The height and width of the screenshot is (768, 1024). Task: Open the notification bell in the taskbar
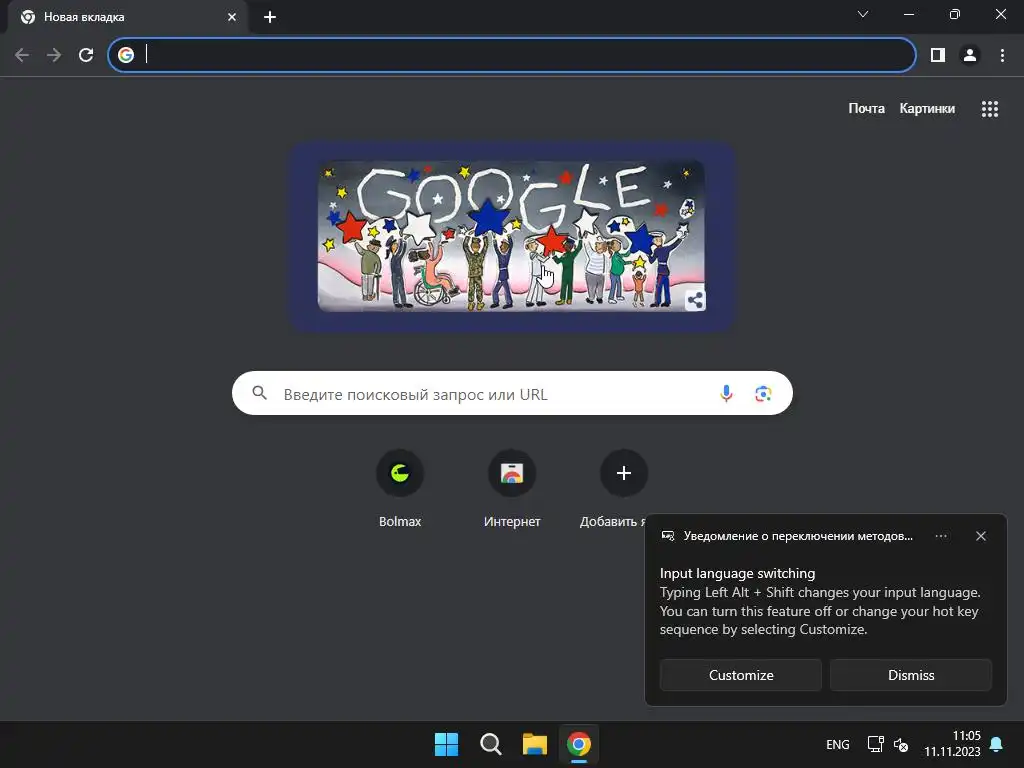997,744
